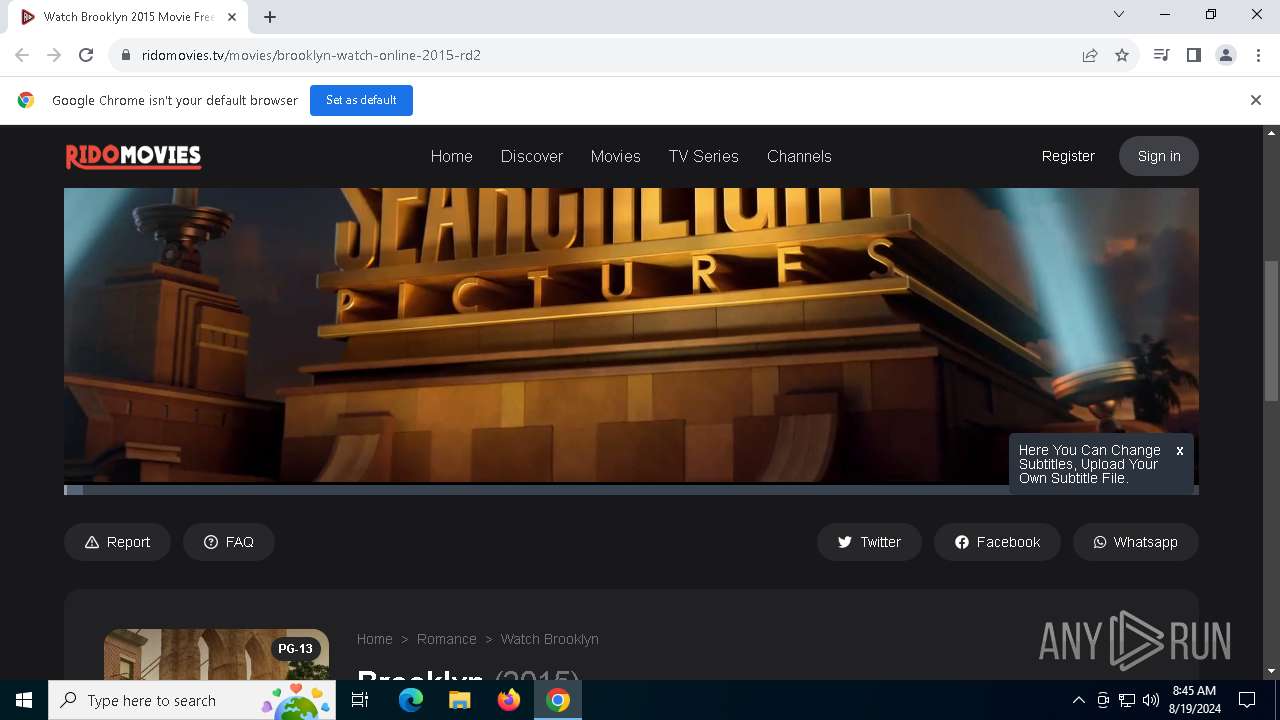Reload the current page
Screen dimensions: 1280x720
pyautogui.click(x=86, y=55)
